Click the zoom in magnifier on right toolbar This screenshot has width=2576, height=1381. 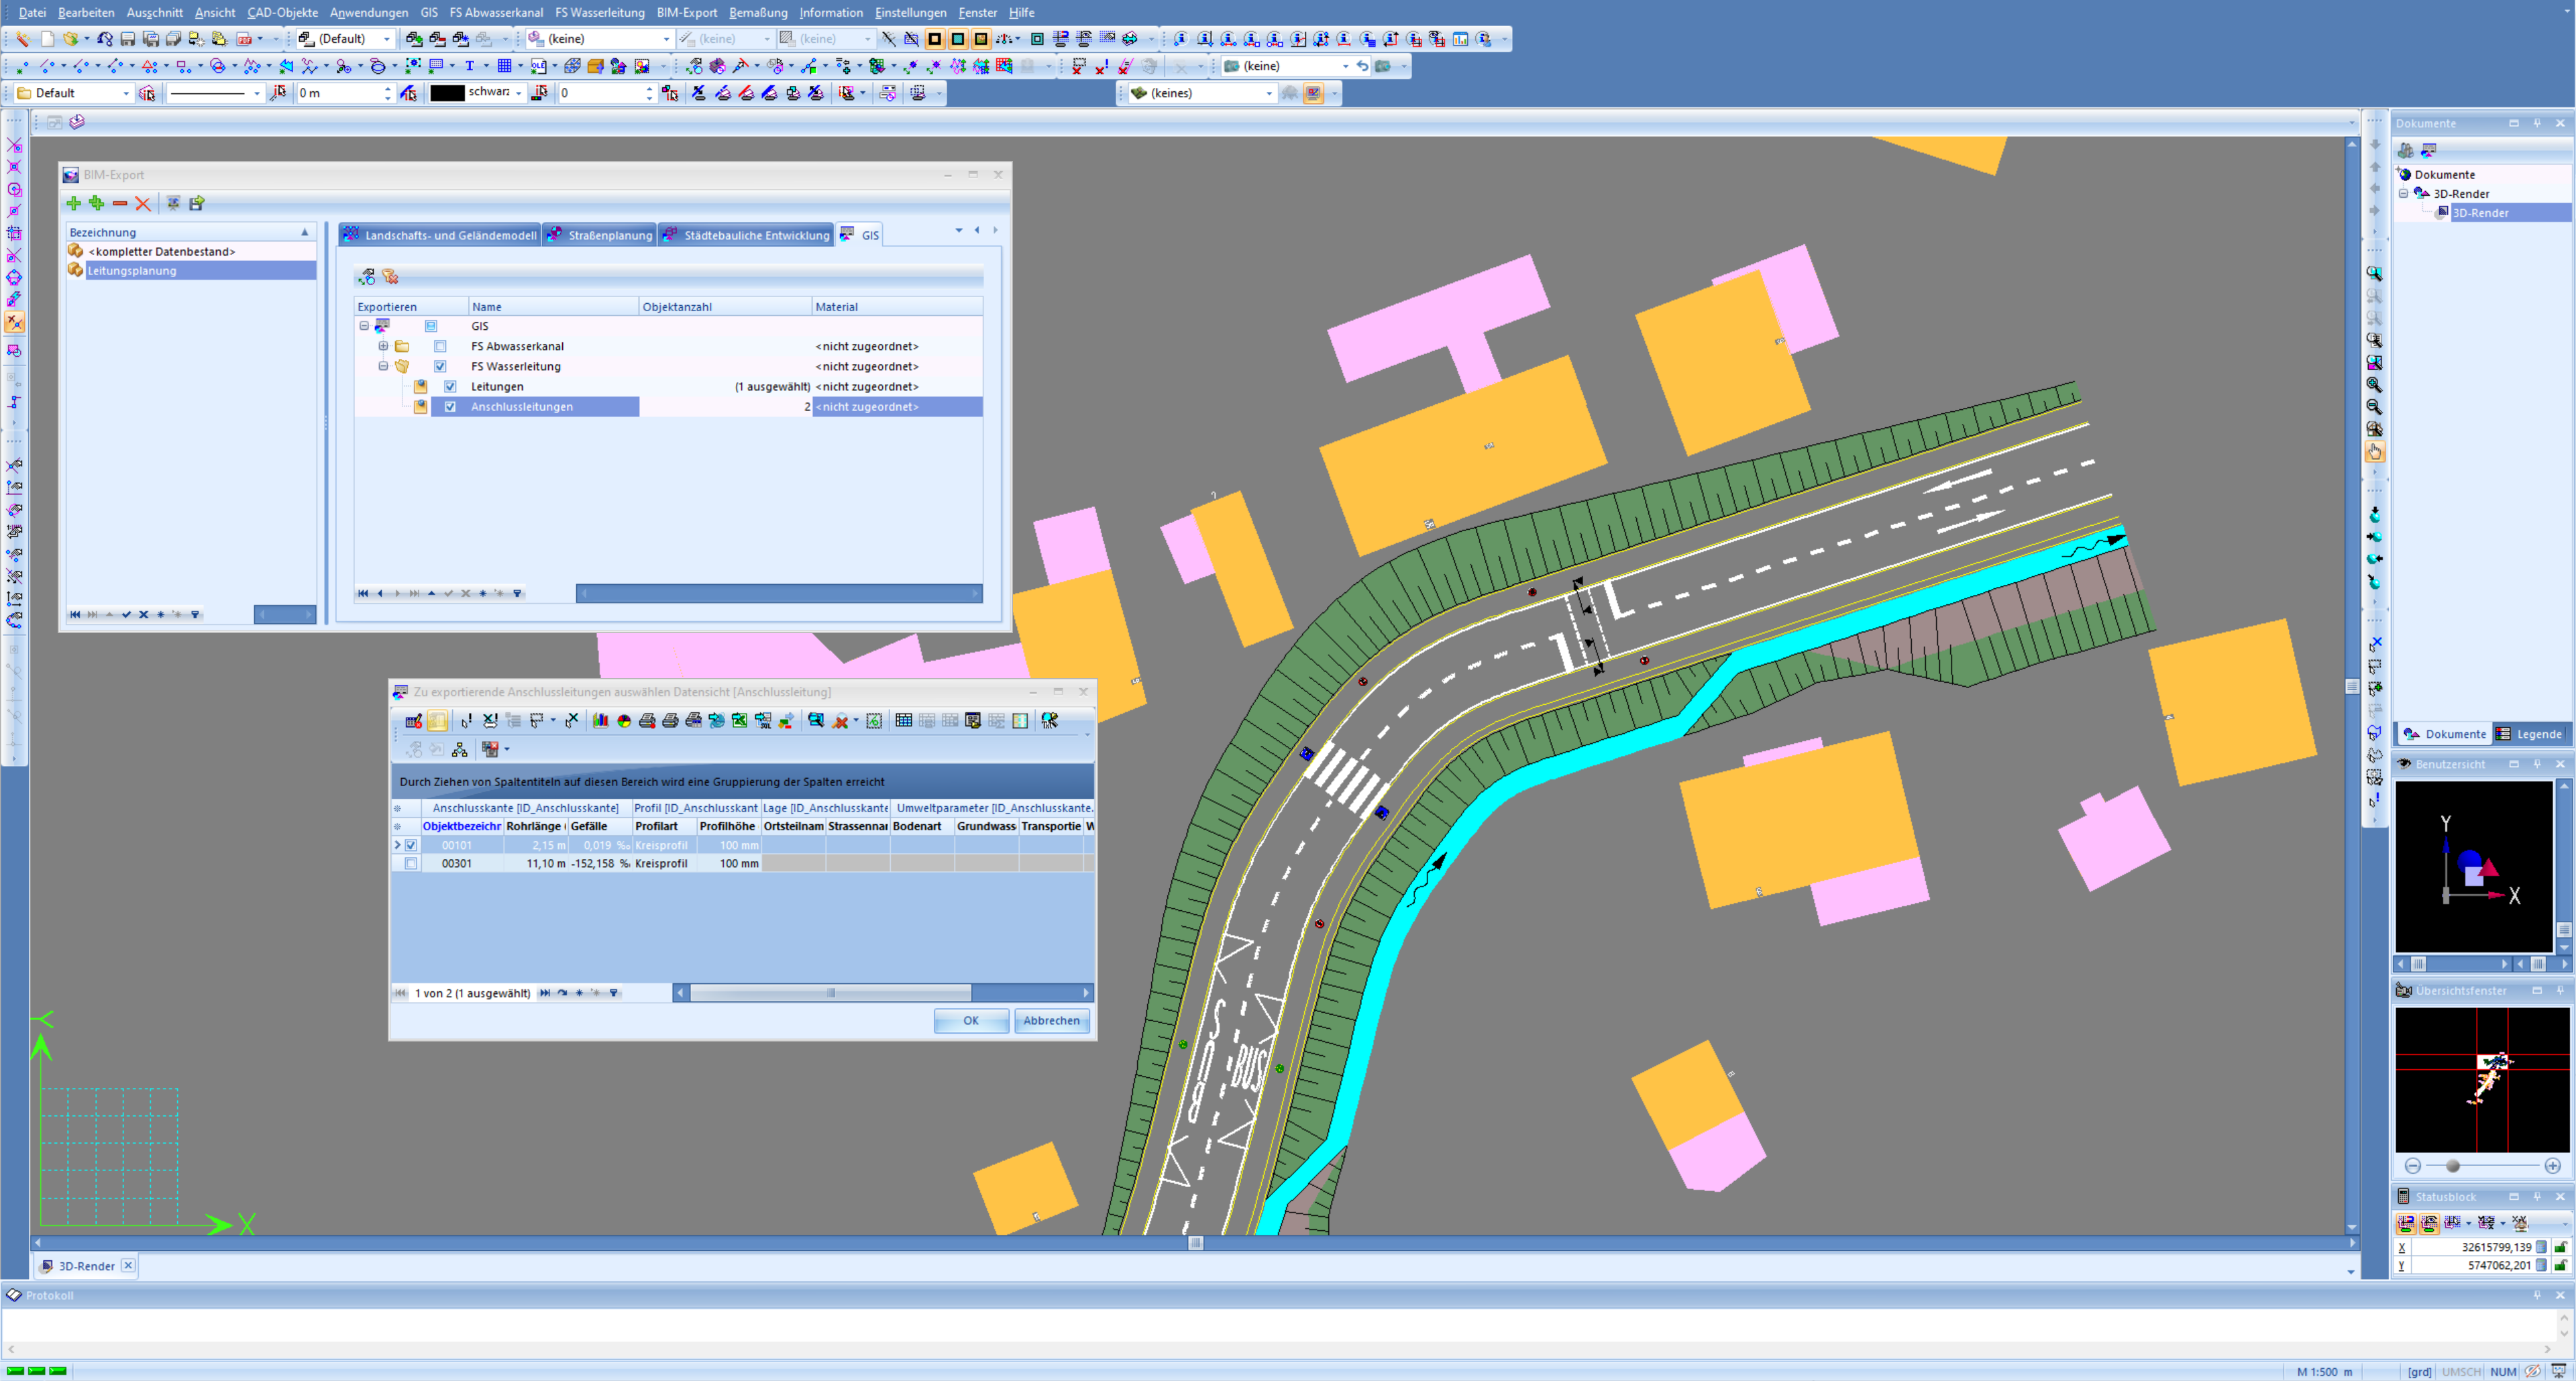(x=2374, y=385)
